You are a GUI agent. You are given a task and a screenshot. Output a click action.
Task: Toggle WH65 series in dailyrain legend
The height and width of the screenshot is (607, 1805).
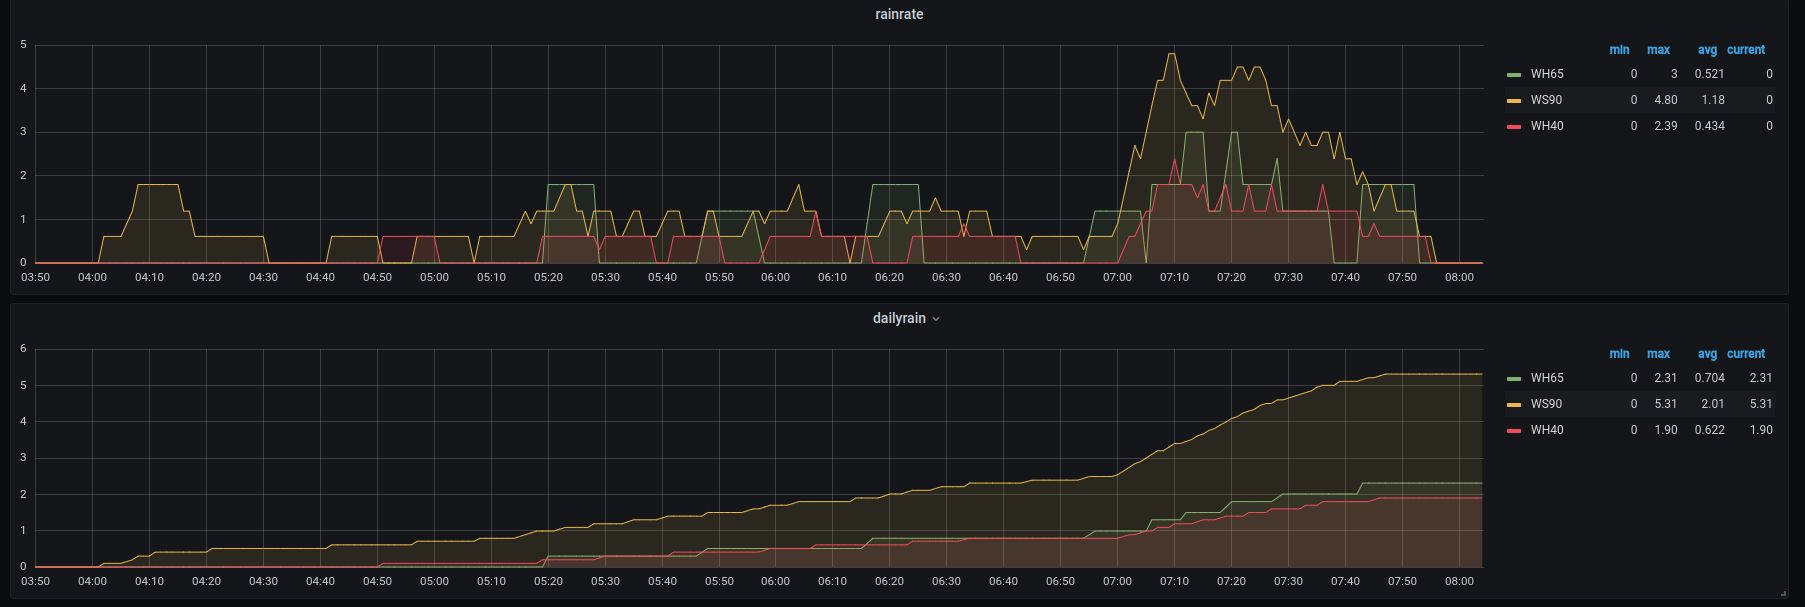pyautogui.click(x=1546, y=378)
